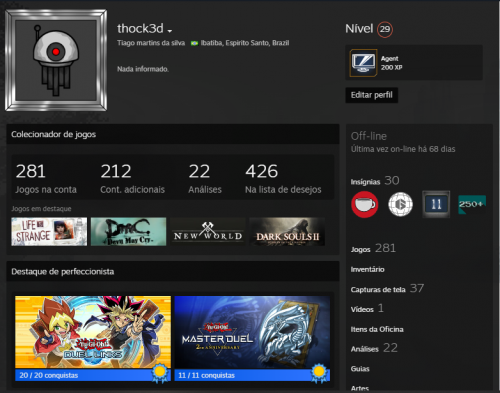Select the New World game thumbnail
500x393 pixels.
click(208, 232)
